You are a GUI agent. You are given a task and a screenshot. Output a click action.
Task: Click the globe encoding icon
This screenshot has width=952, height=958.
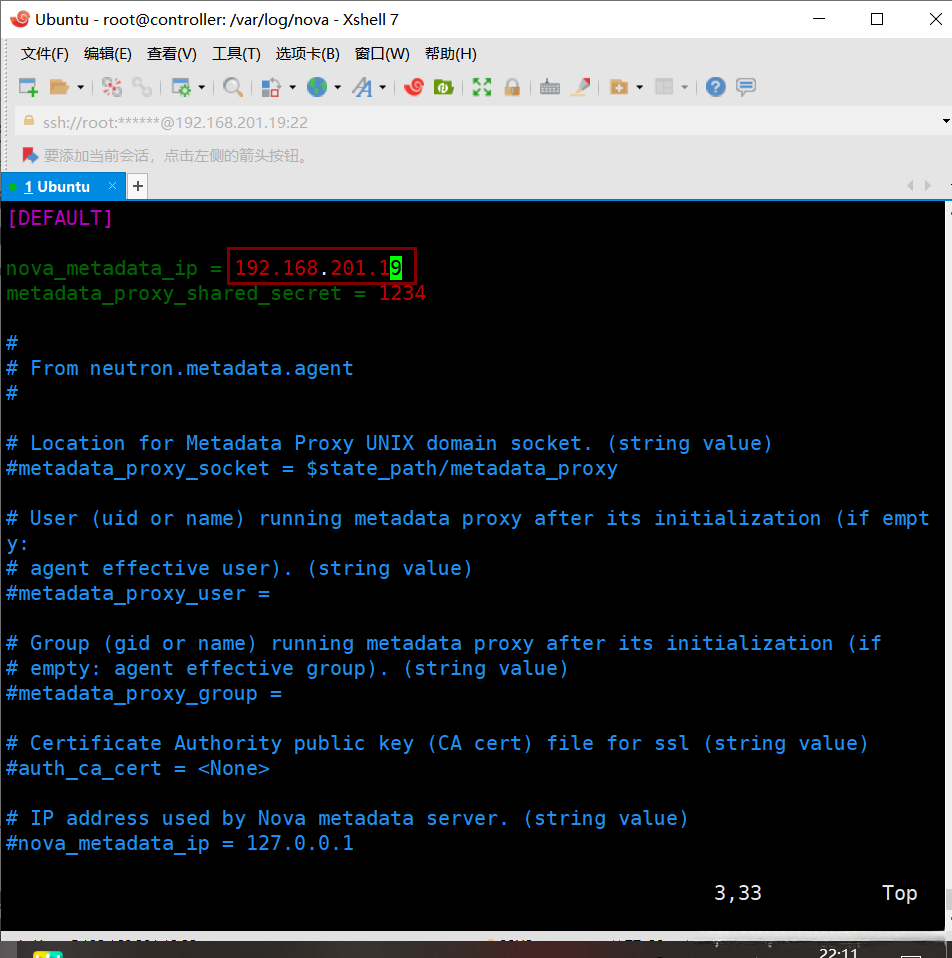317,87
